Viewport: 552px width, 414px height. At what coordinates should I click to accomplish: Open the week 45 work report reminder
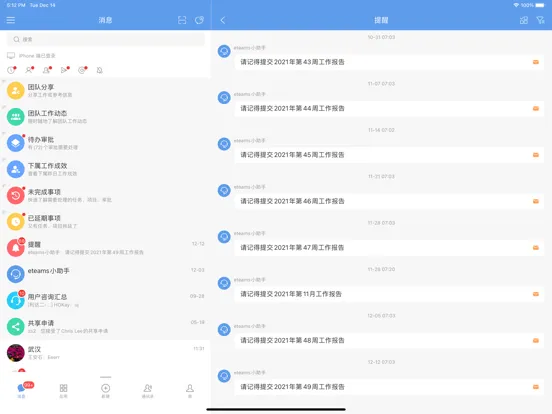point(389,155)
